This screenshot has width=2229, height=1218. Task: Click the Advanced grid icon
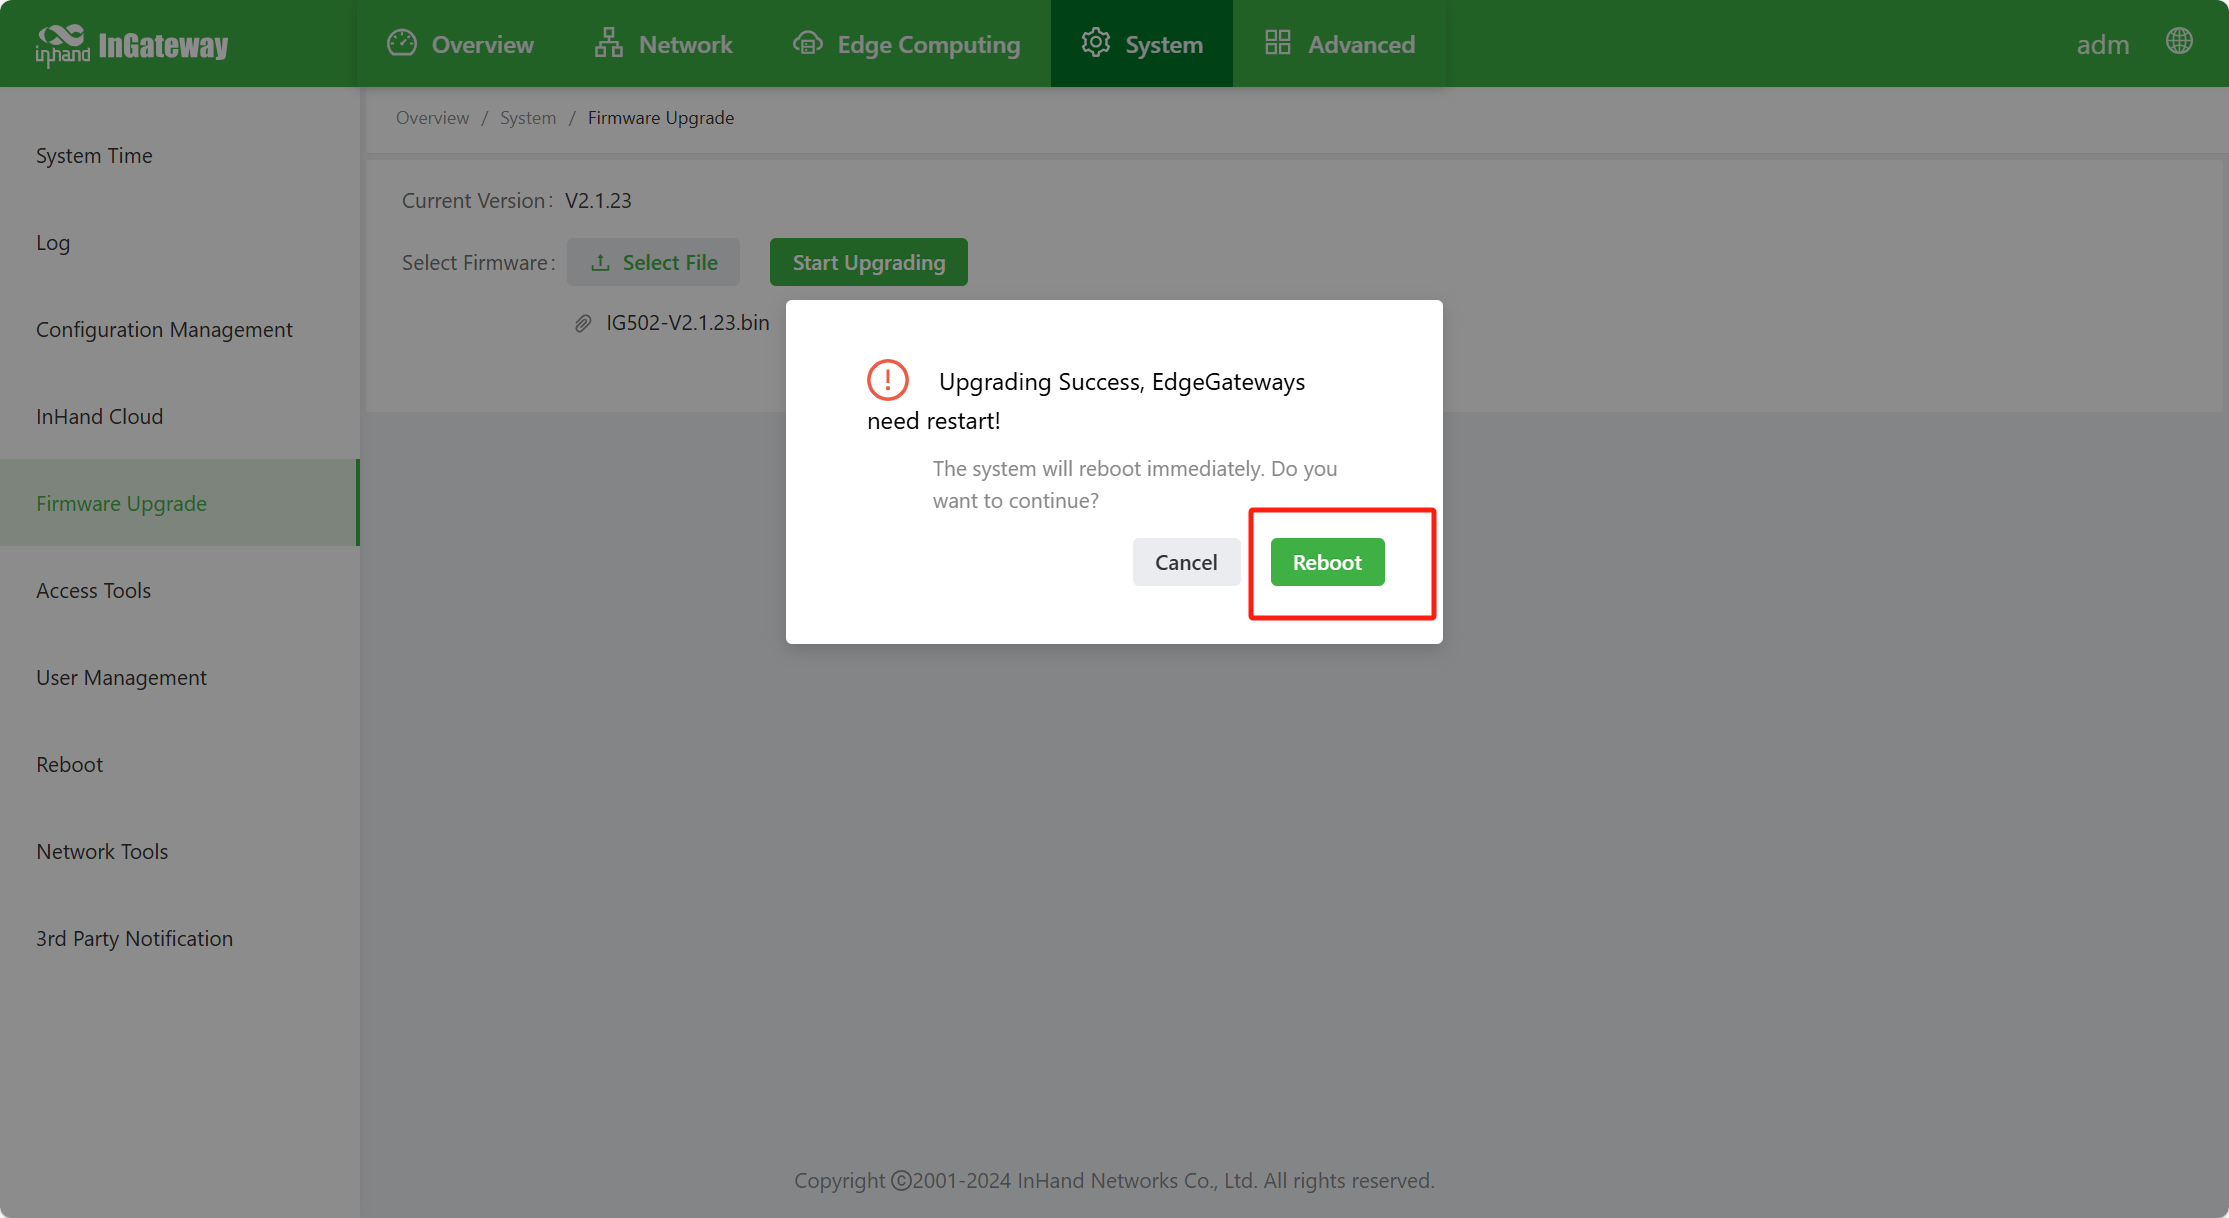pyautogui.click(x=1277, y=43)
